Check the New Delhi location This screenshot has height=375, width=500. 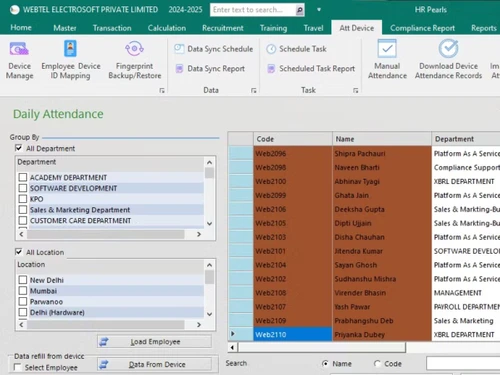tap(23, 280)
